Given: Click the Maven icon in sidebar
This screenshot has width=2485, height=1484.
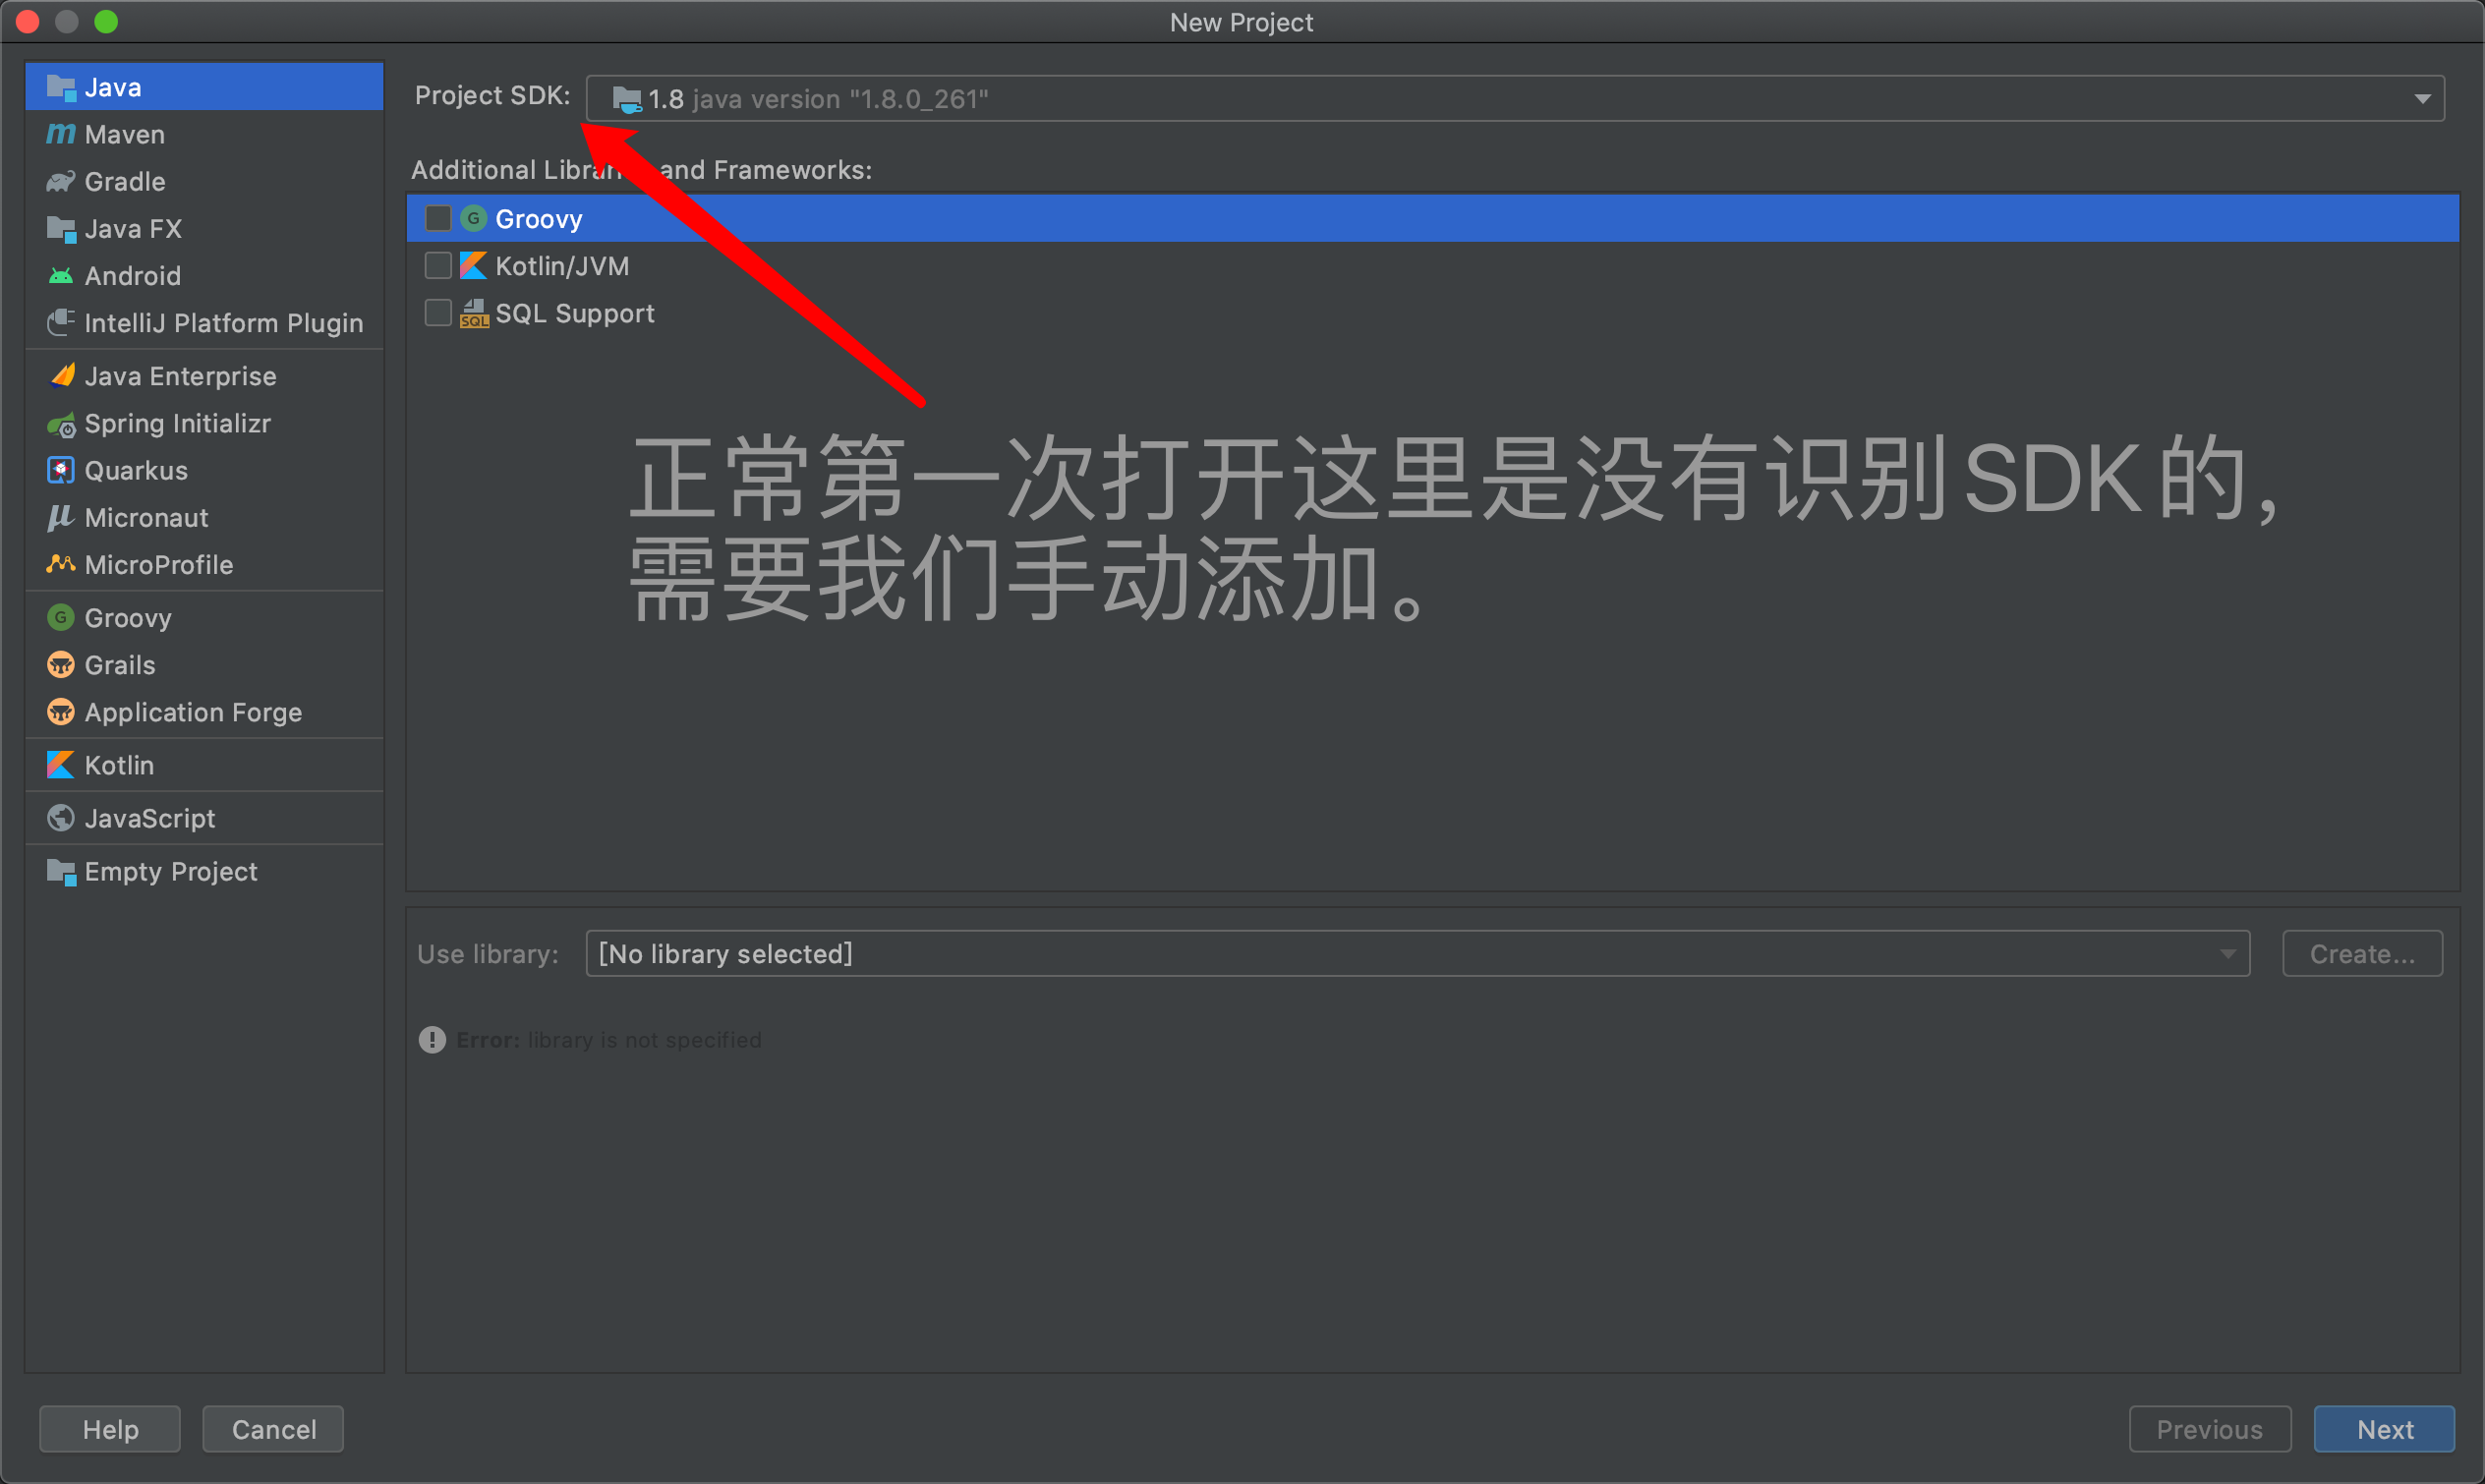Looking at the screenshot, I should pyautogui.click(x=61, y=134).
